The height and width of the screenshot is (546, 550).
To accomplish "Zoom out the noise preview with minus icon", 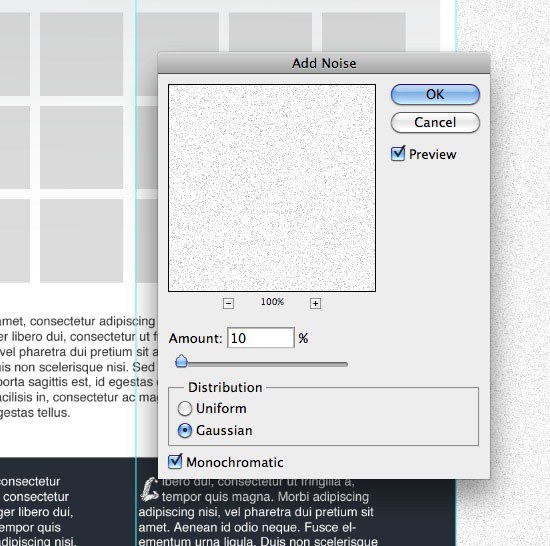I will (228, 303).
